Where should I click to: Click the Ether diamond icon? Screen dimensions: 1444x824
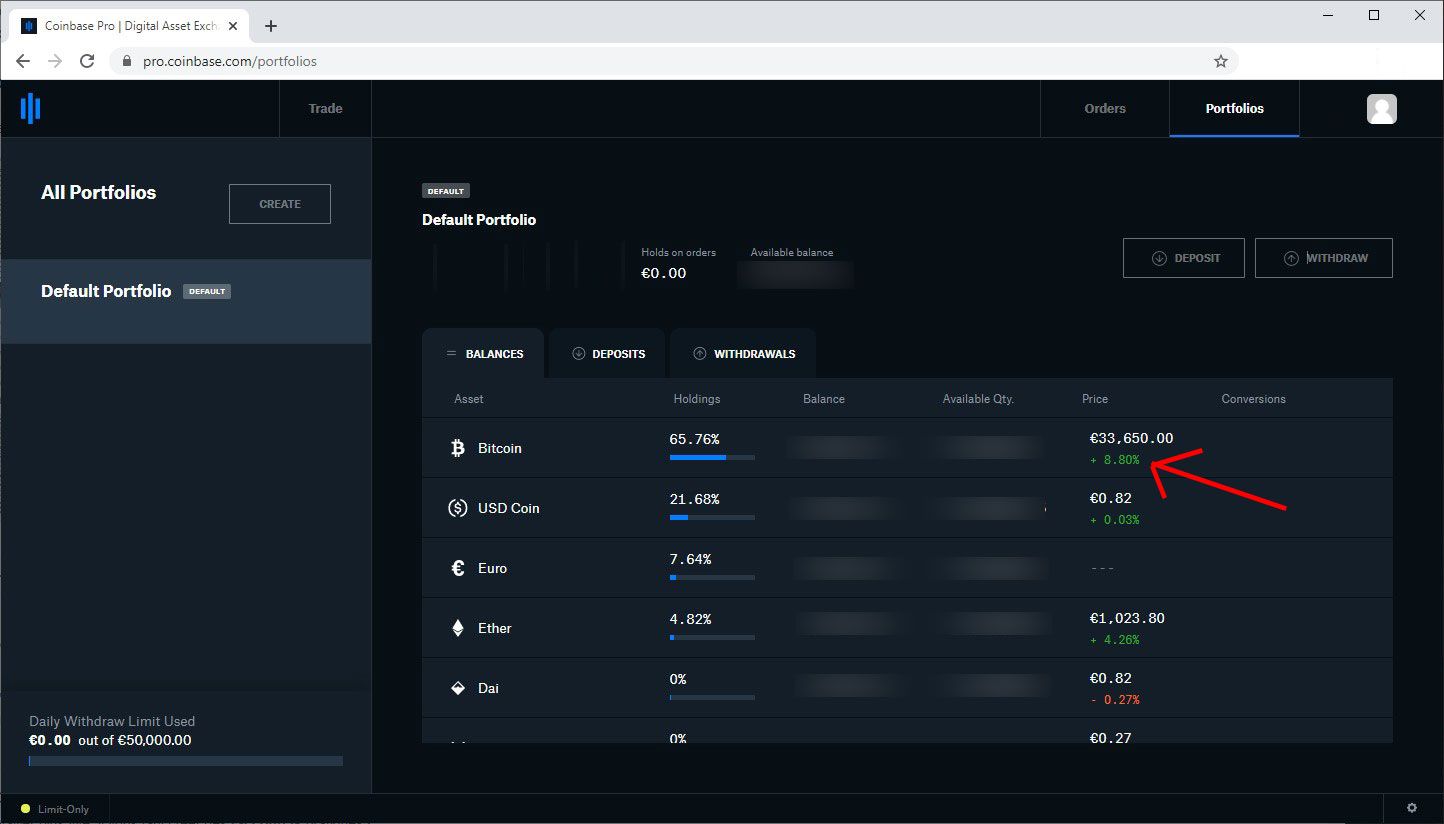point(458,628)
